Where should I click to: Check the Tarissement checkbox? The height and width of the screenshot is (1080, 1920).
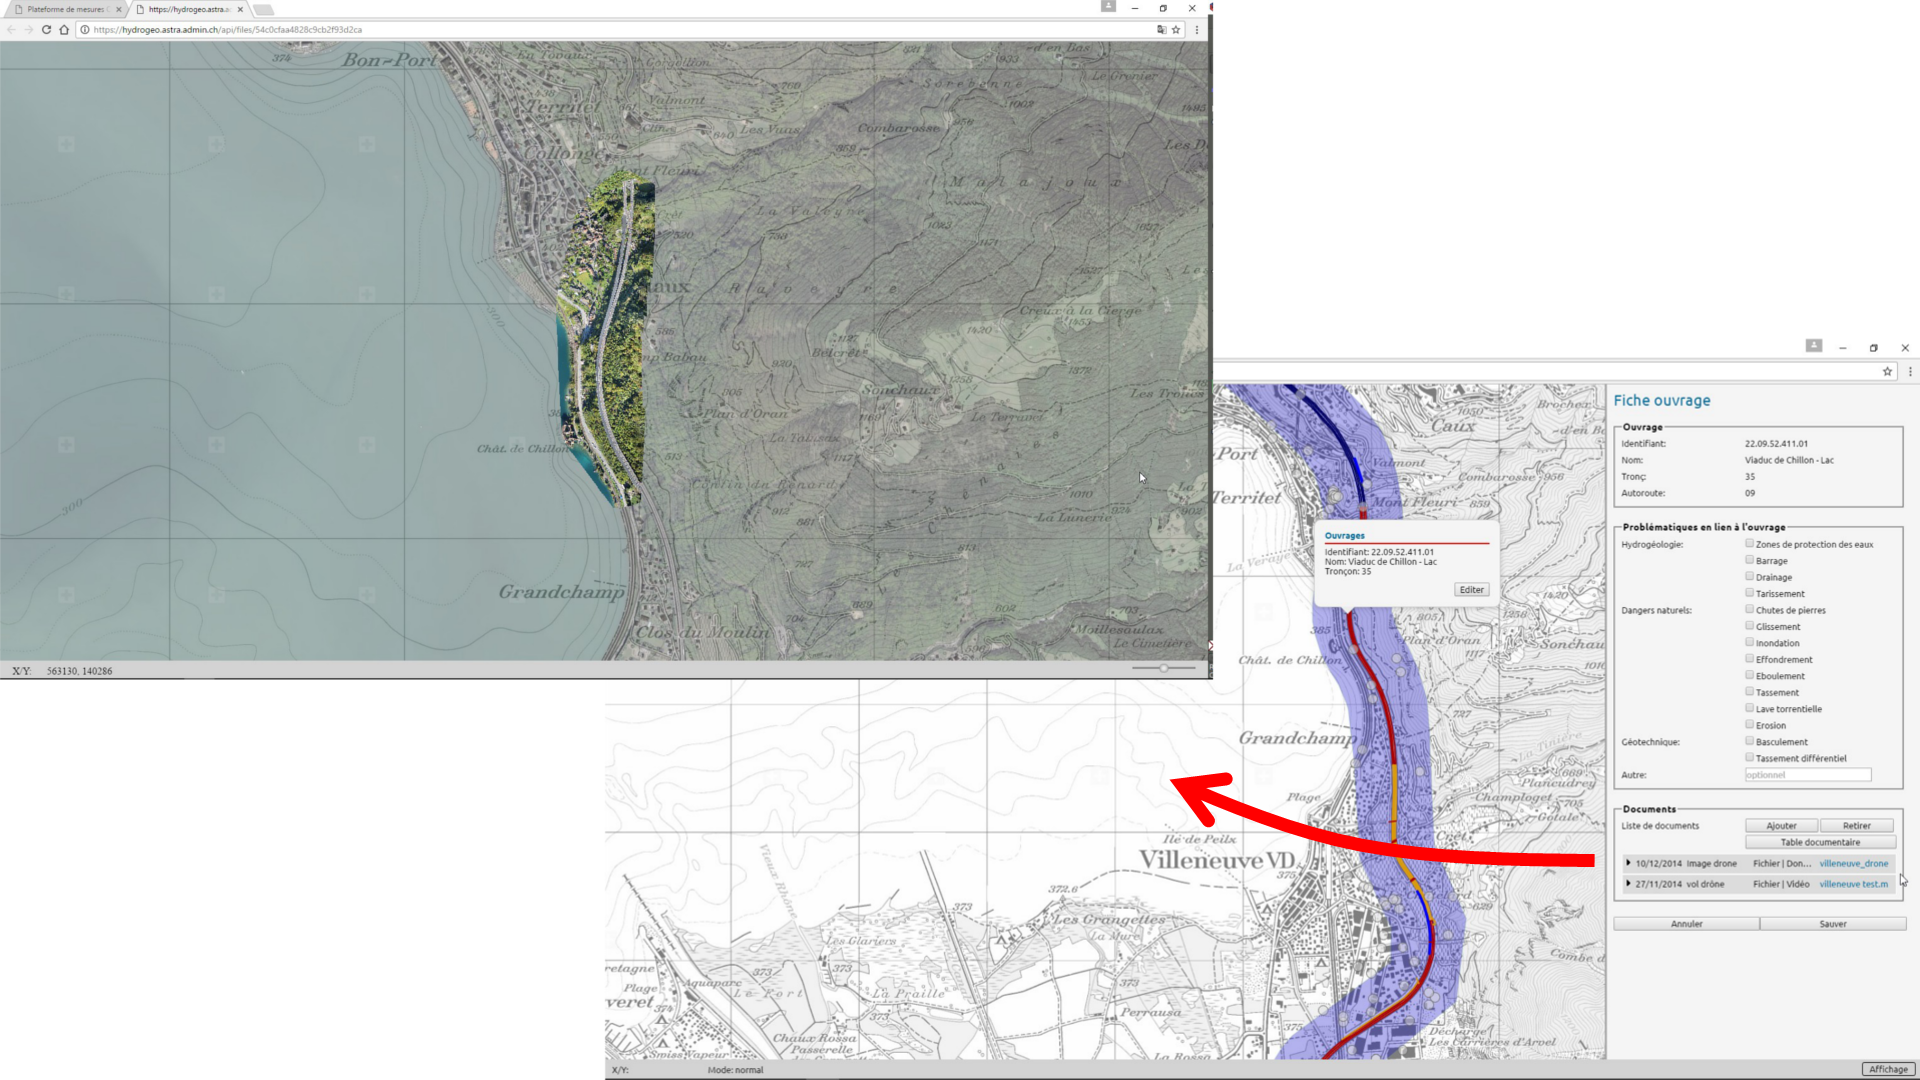tap(1750, 593)
